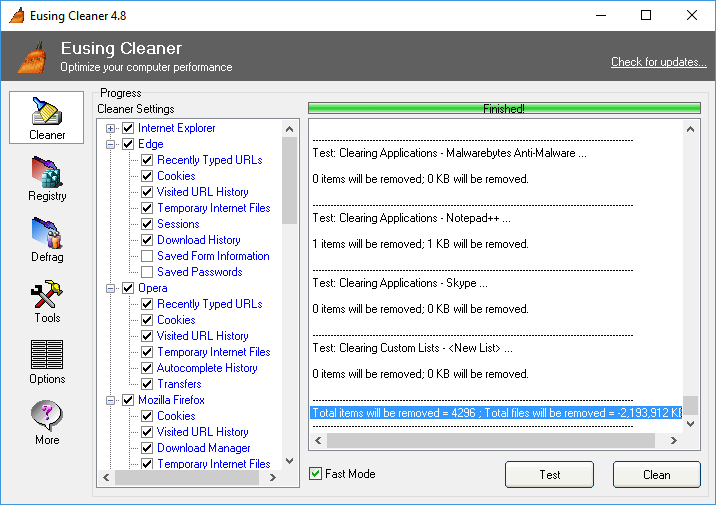Open the Defrag section icon

(47, 240)
